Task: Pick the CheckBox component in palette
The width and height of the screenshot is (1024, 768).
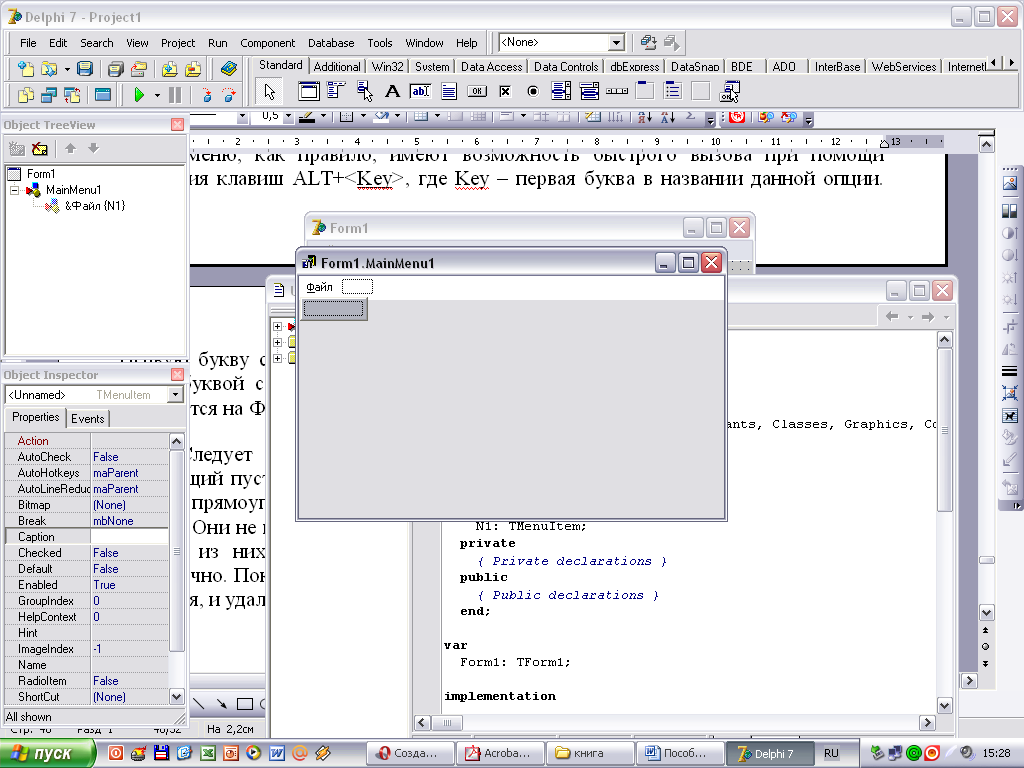Action: click(x=505, y=91)
